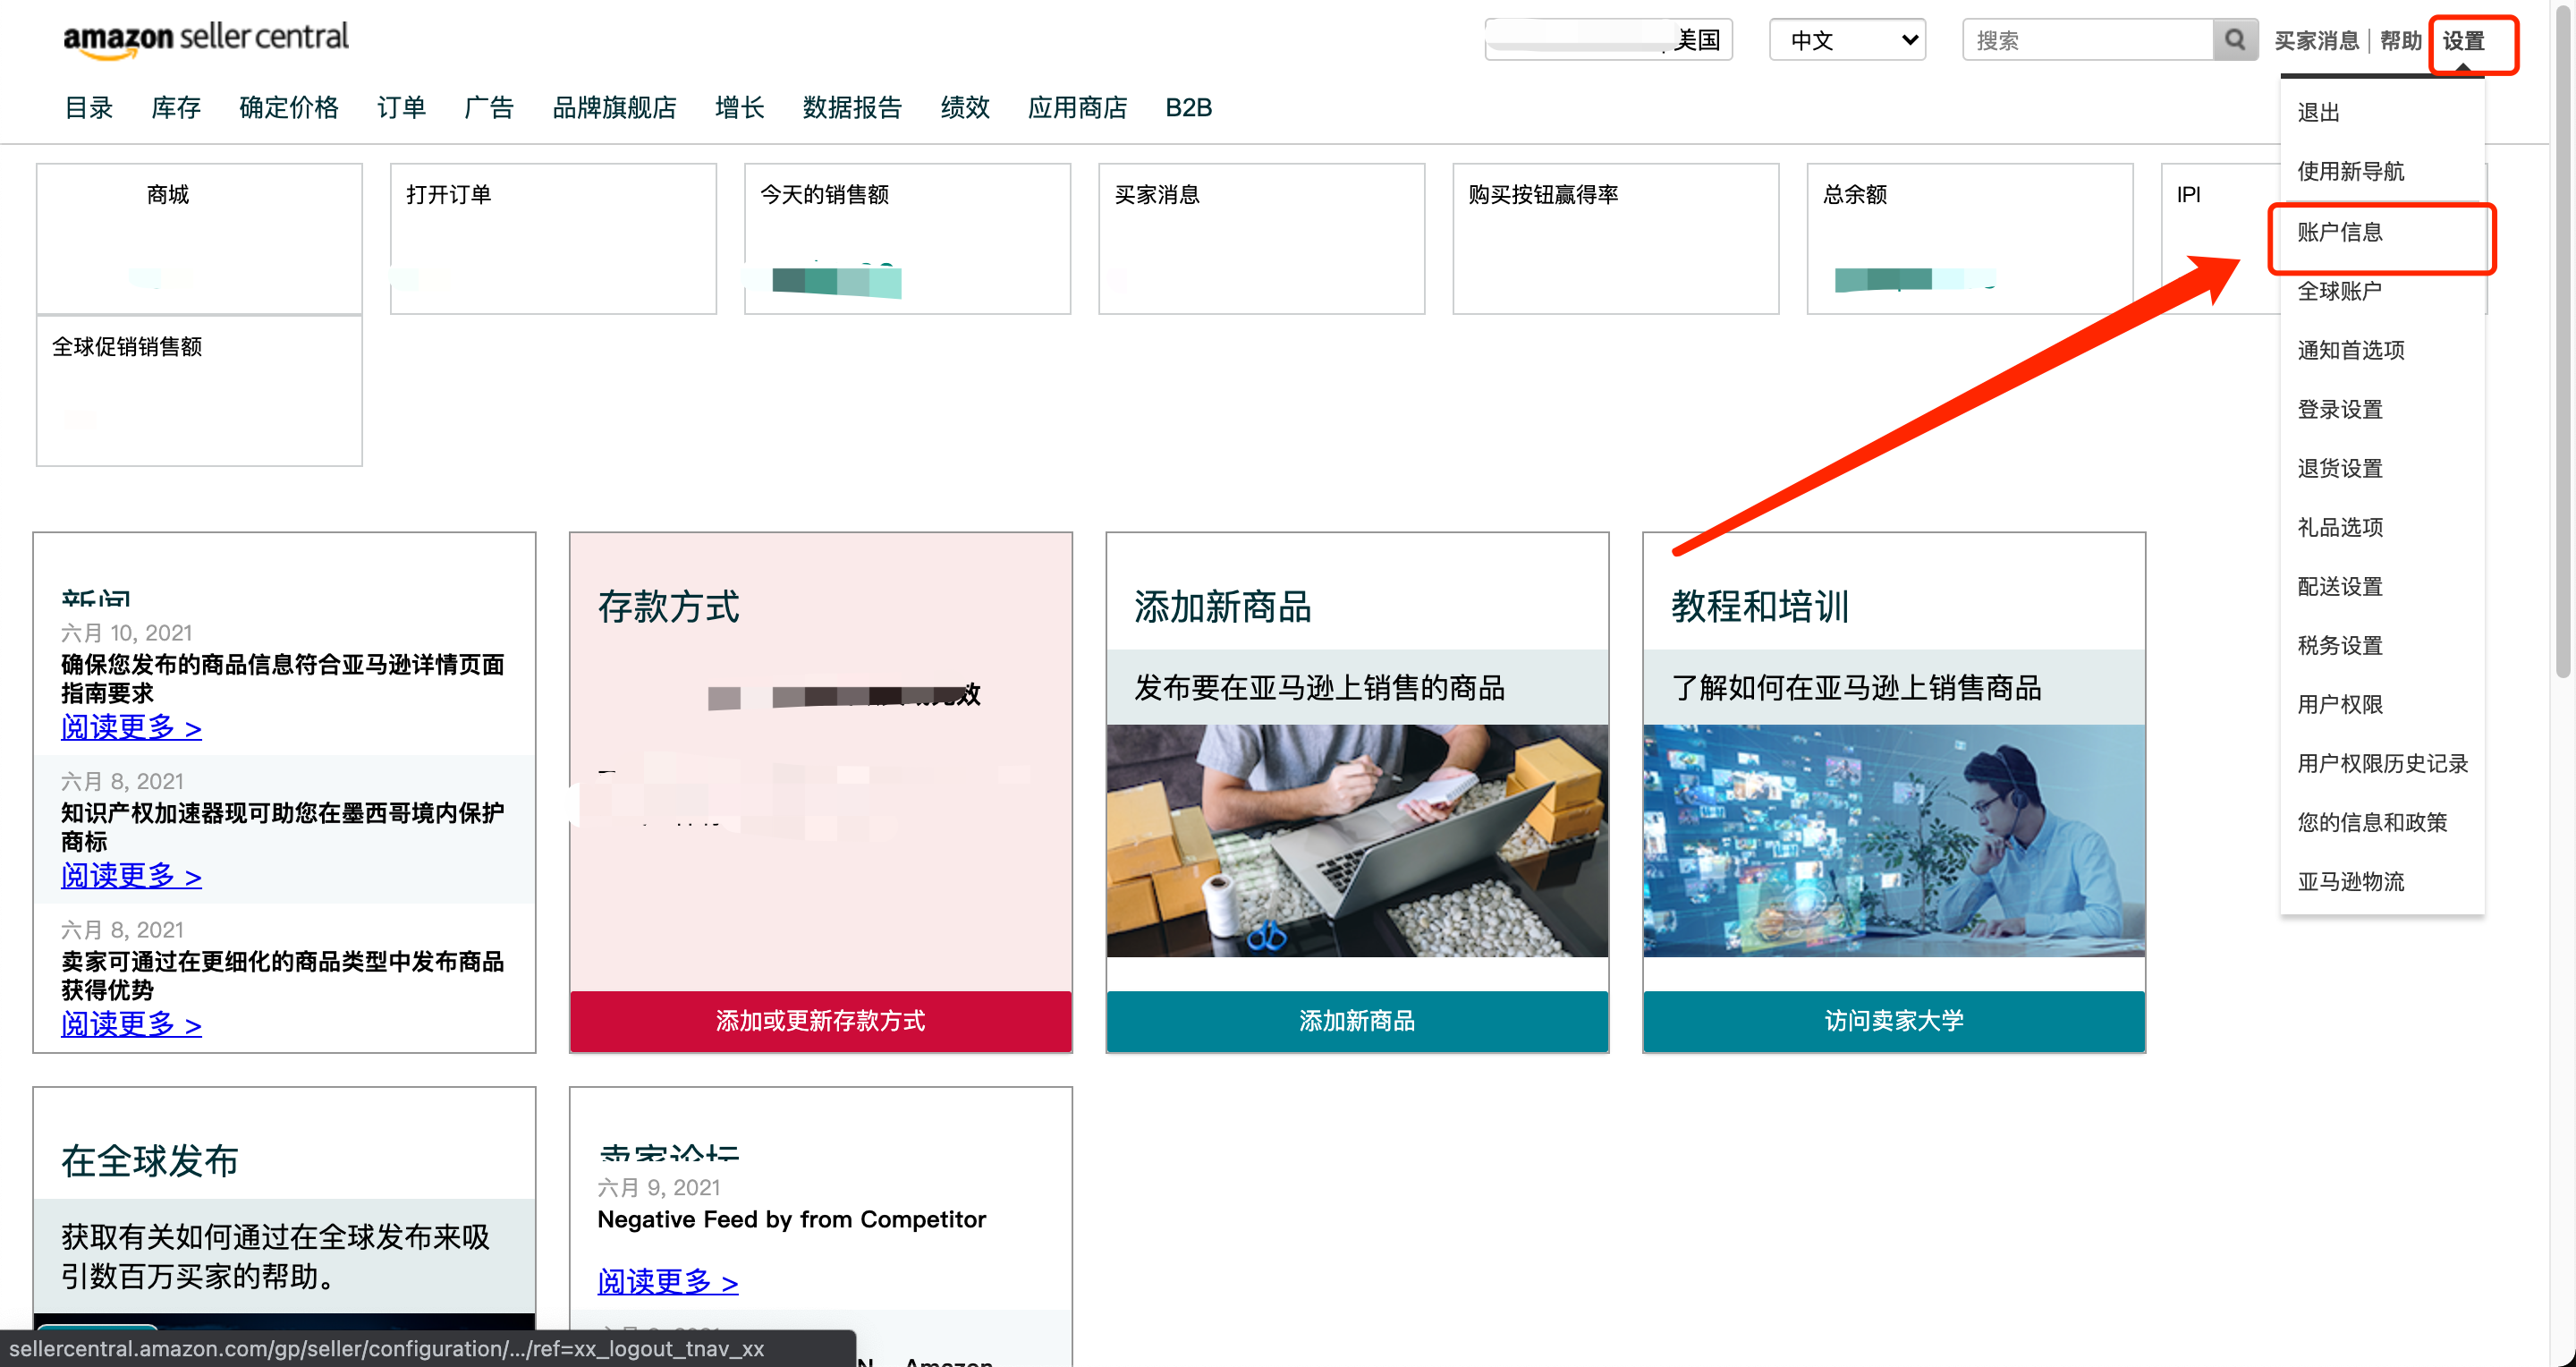Click the Amazon Seller Central logo
The width and height of the screenshot is (2576, 1367).
tap(206, 38)
